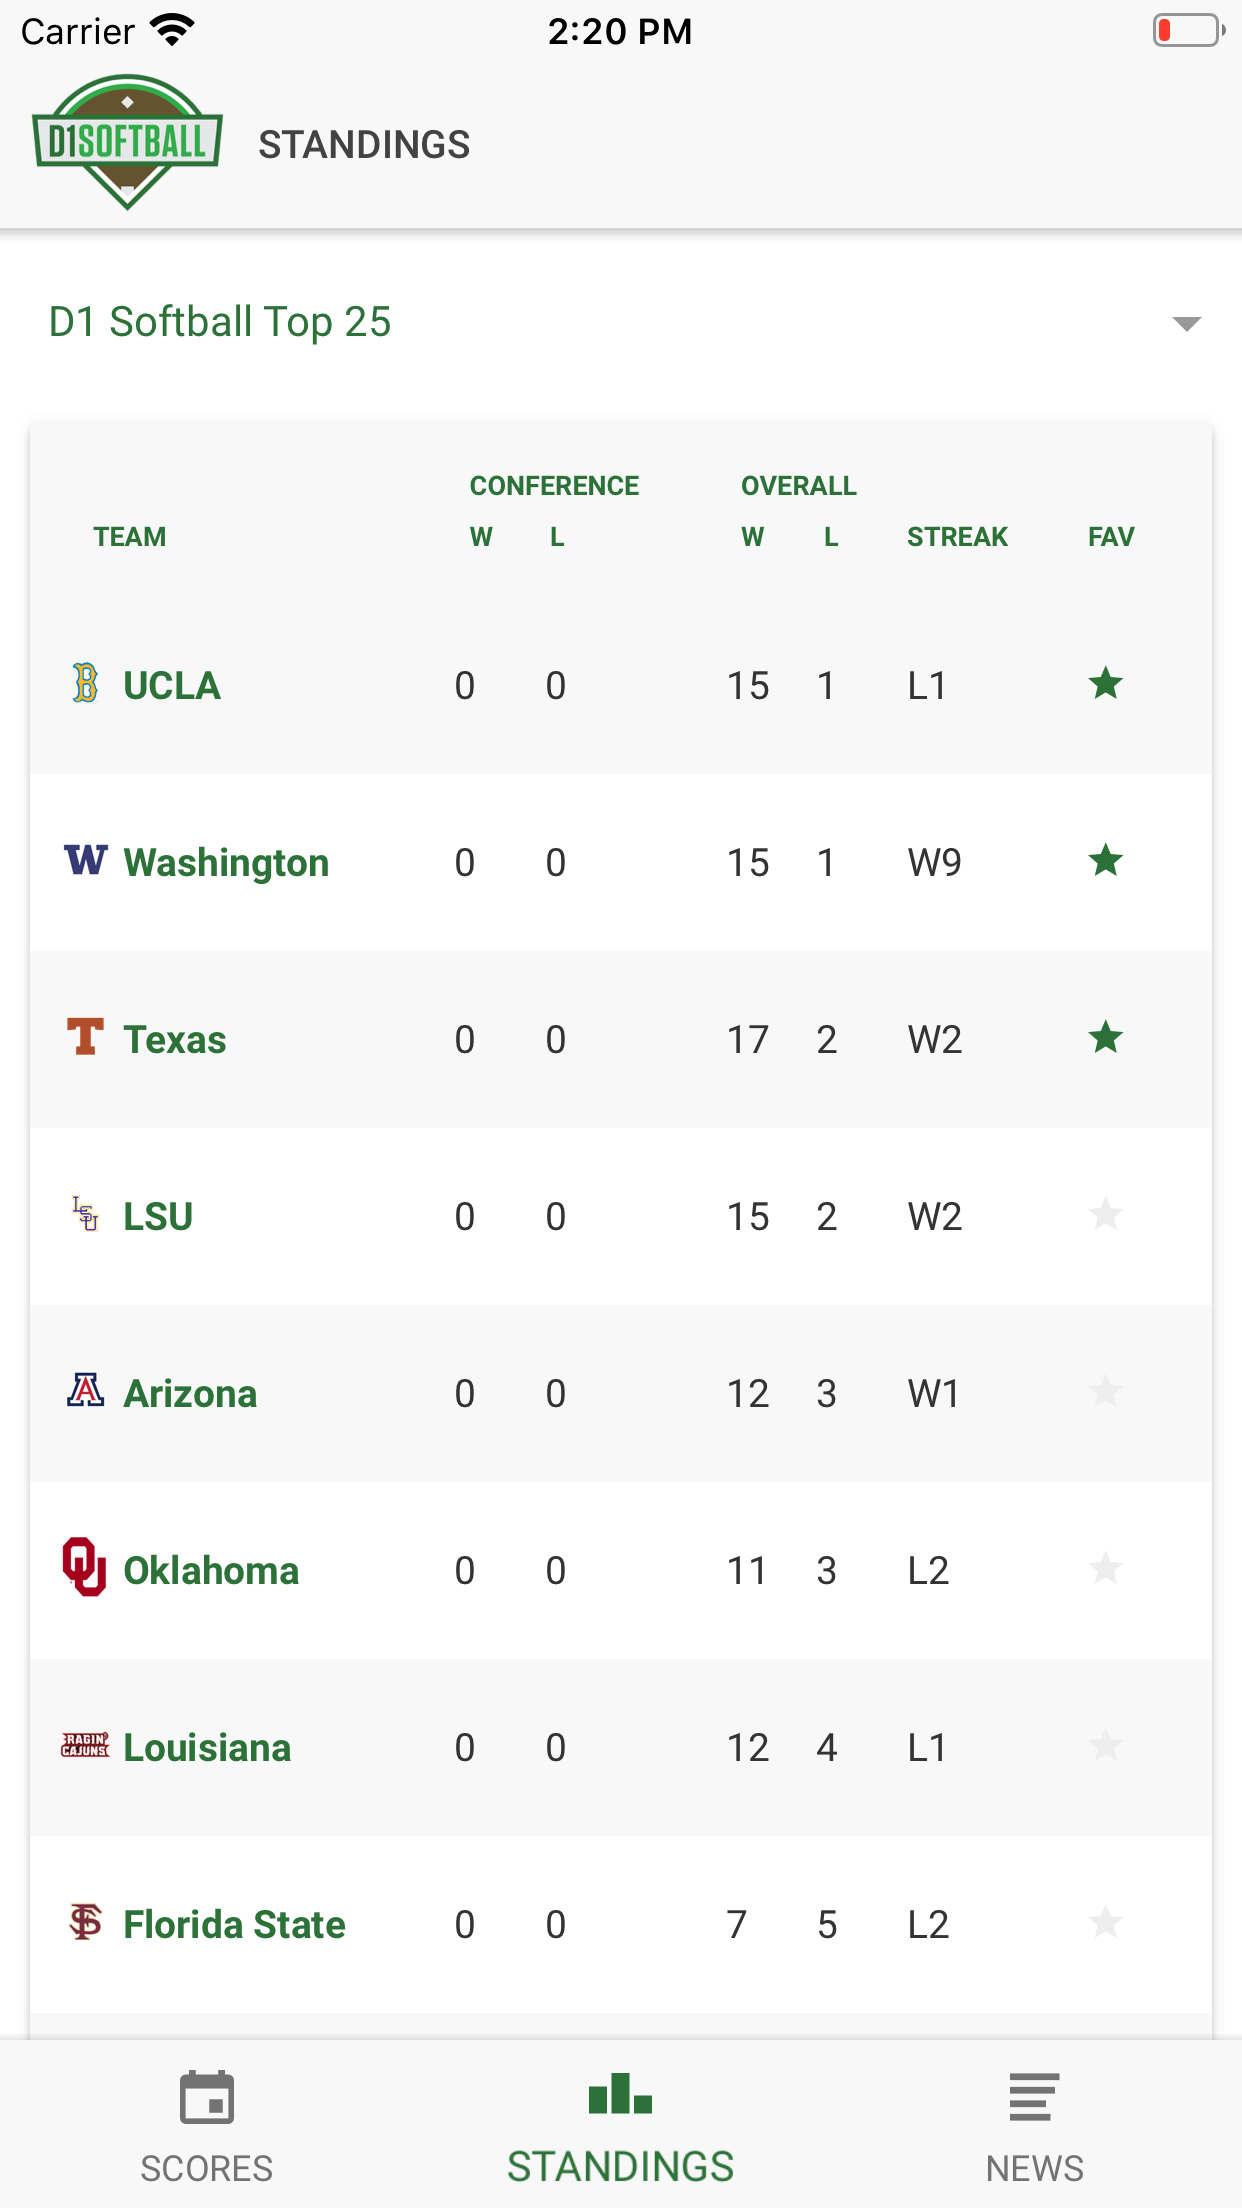
Task: Click the Oklahoma OU logo icon
Action: (x=85, y=1567)
